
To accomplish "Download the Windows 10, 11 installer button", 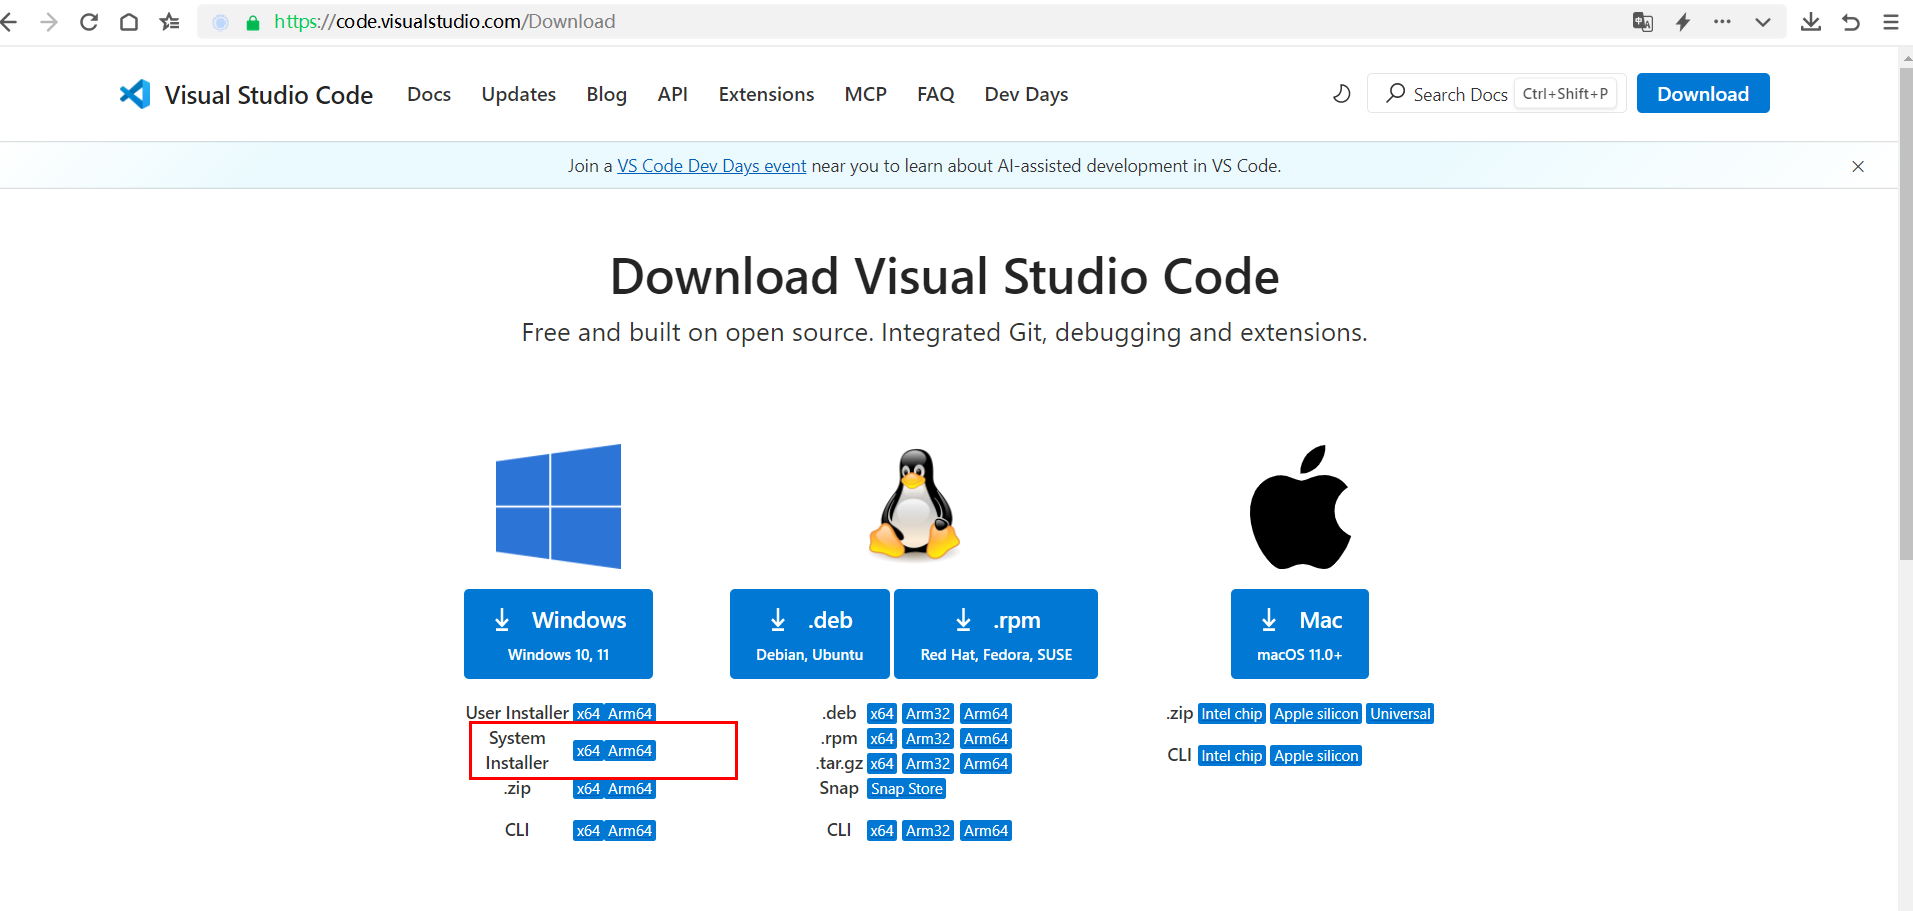I will [558, 634].
